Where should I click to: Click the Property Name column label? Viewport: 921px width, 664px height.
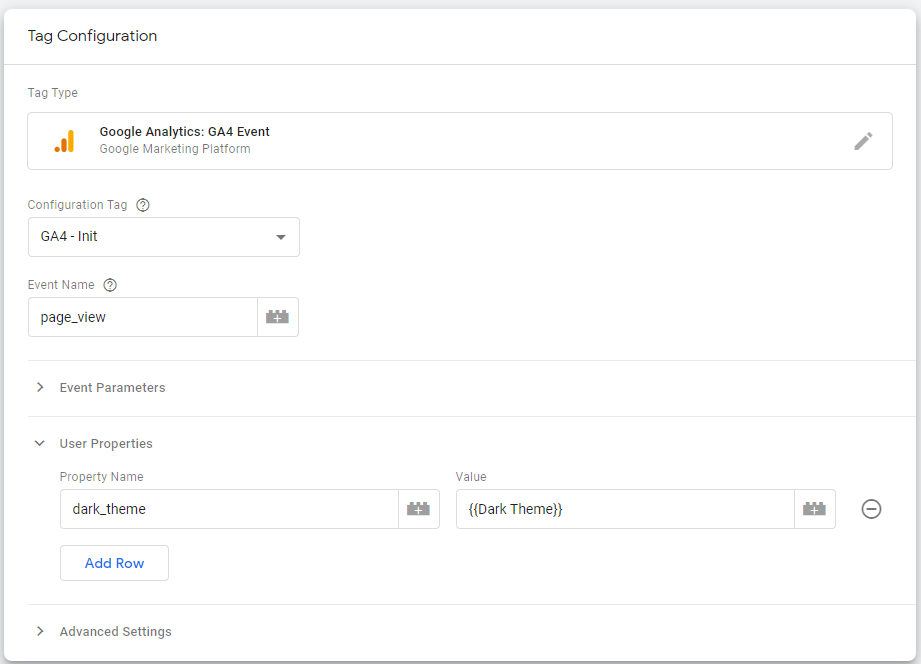102,477
